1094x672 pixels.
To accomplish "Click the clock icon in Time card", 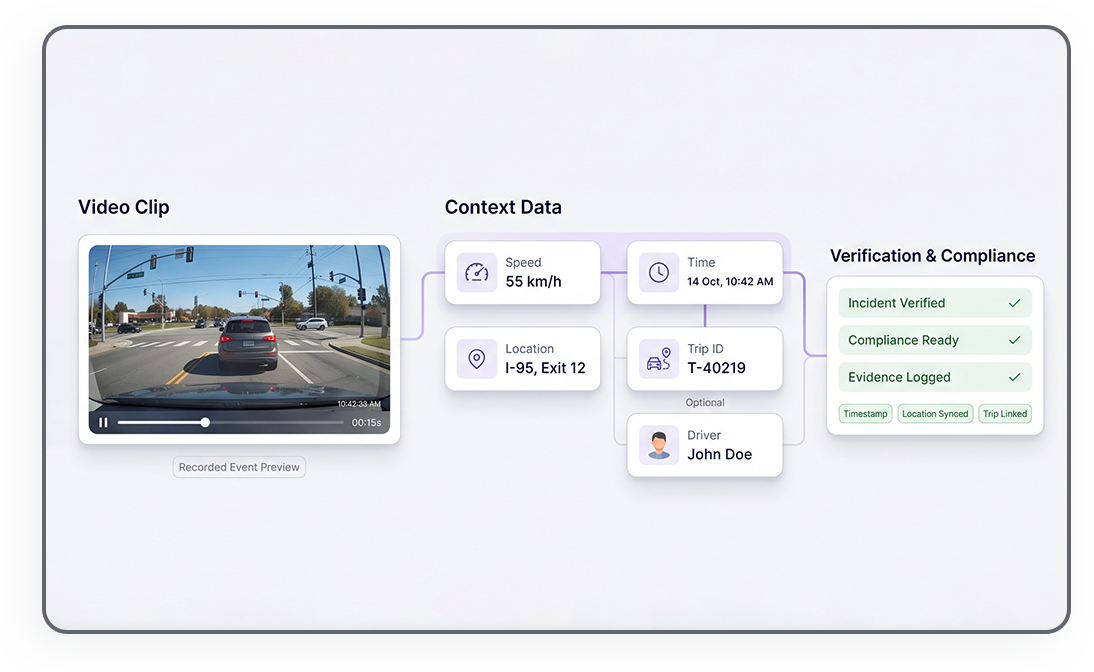I will tap(659, 272).
